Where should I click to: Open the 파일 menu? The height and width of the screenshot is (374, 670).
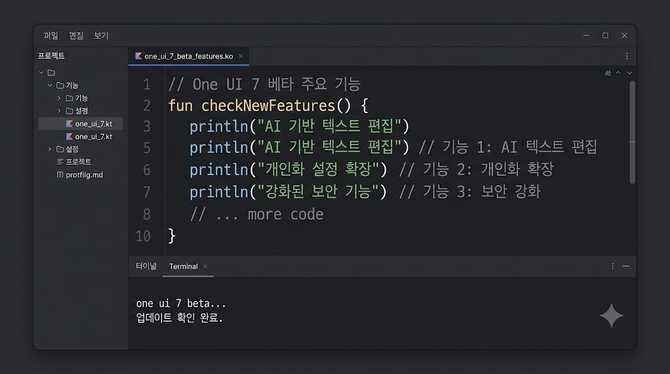pyautogui.click(x=50, y=36)
